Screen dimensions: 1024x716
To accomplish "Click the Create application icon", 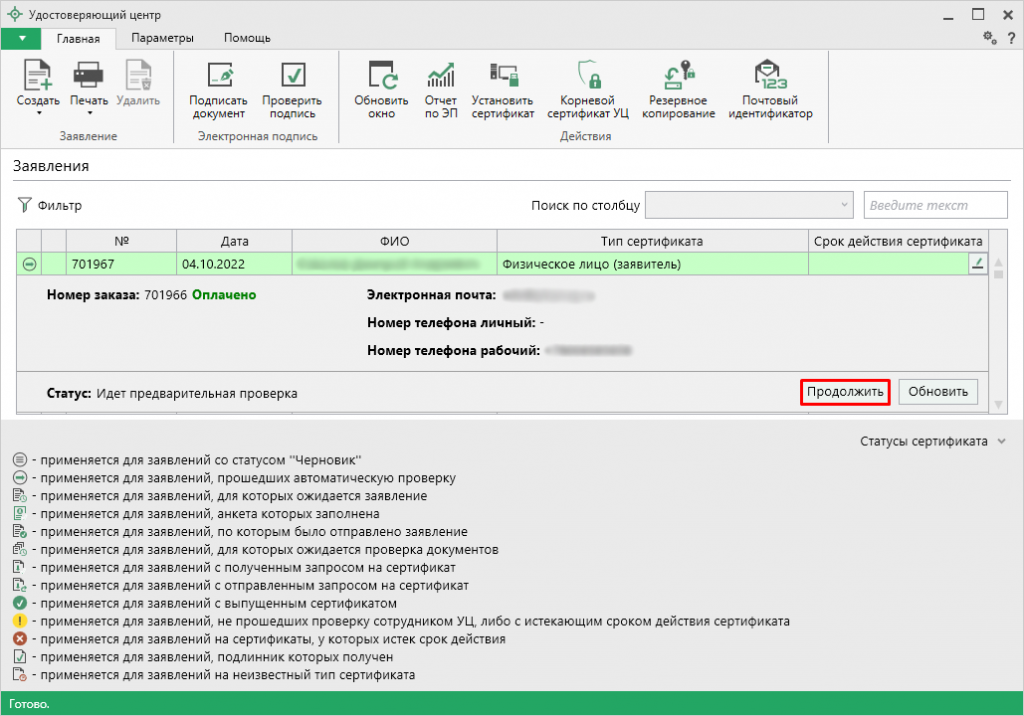I will tap(38, 76).
